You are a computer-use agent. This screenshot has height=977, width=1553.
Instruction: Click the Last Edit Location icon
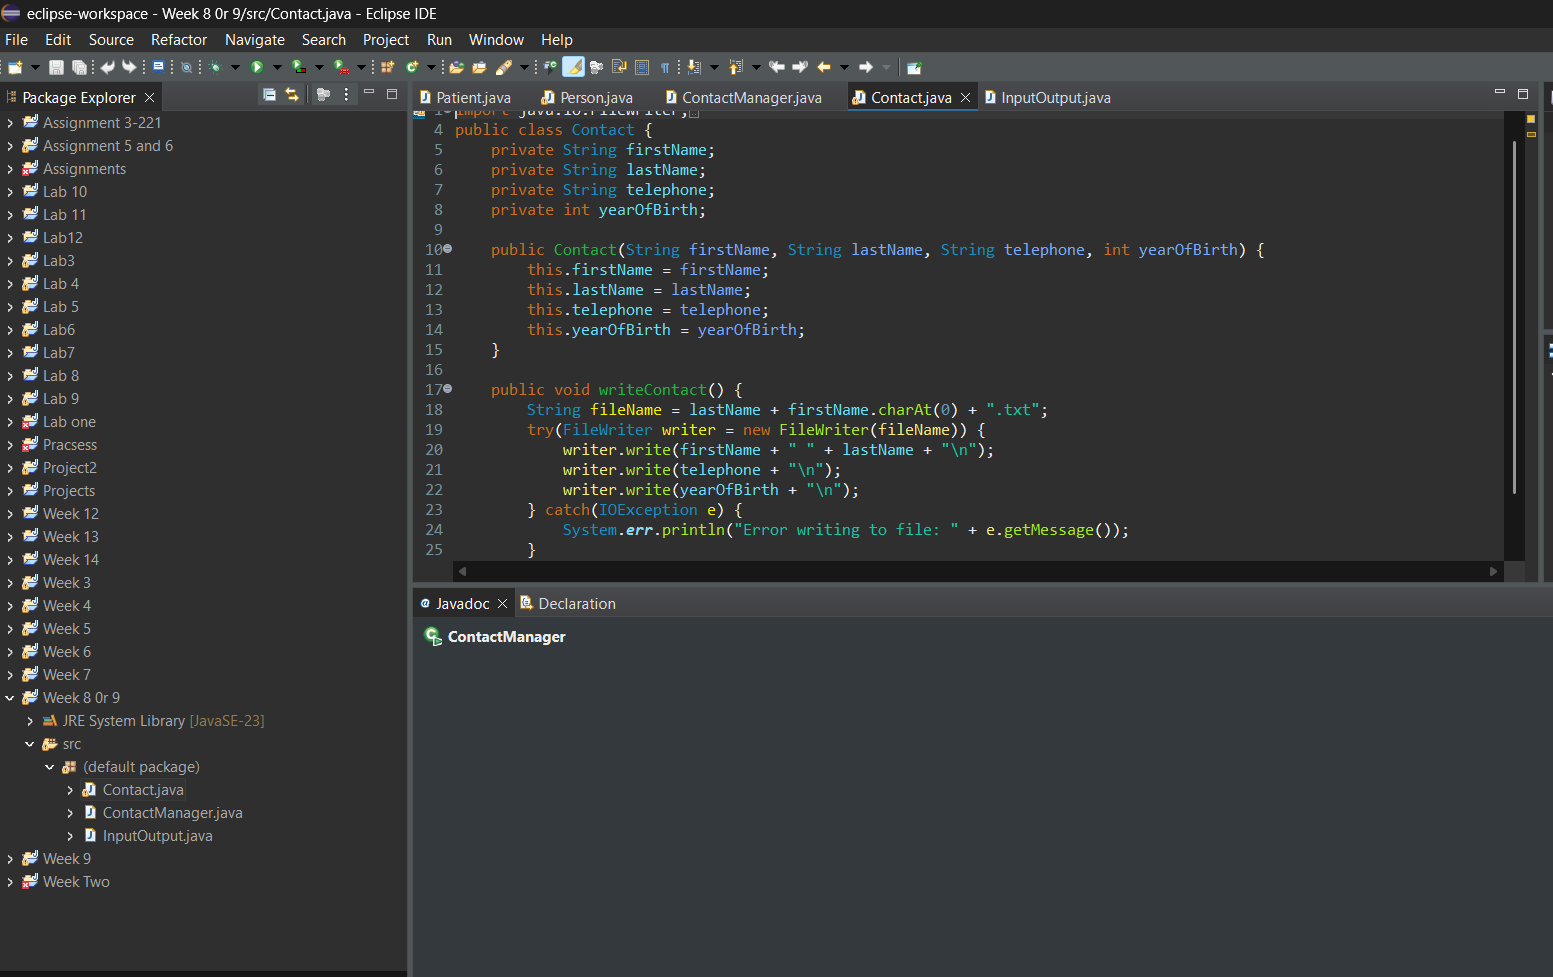point(777,67)
